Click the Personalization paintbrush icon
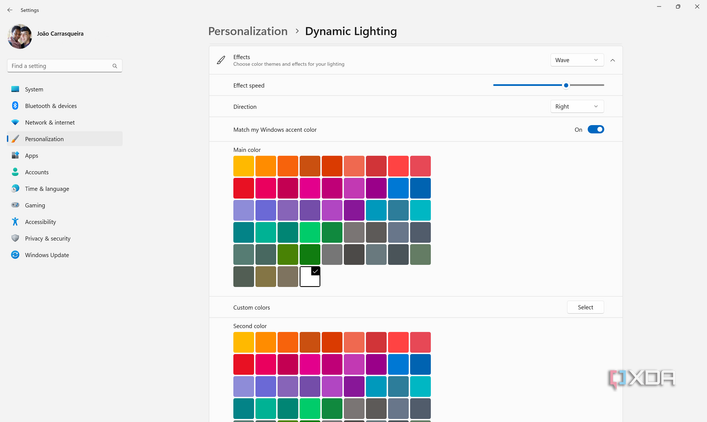The image size is (707, 422). (15, 139)
